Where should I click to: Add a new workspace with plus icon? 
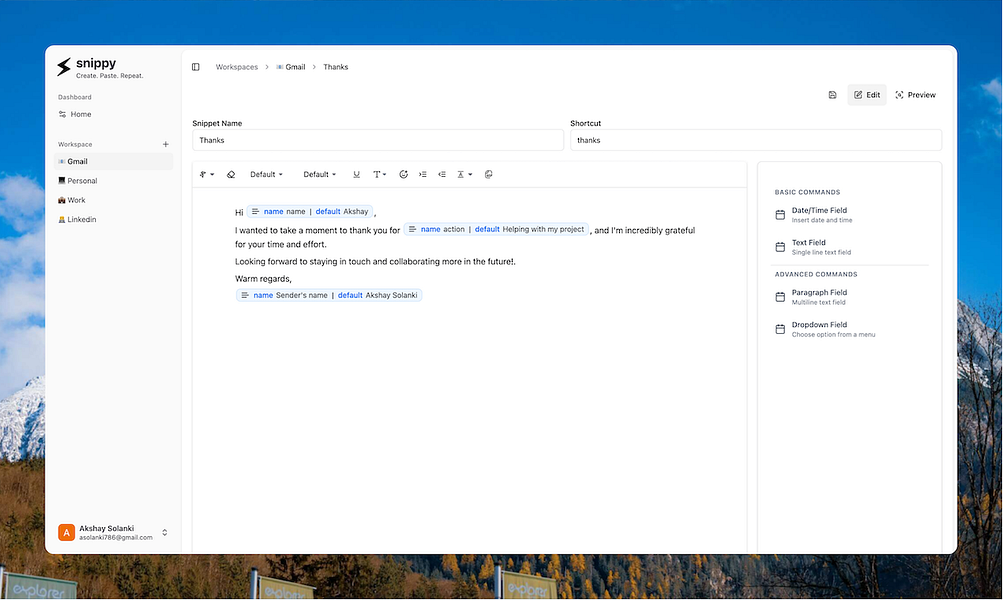pyautogui.click(x=166, y=144)
